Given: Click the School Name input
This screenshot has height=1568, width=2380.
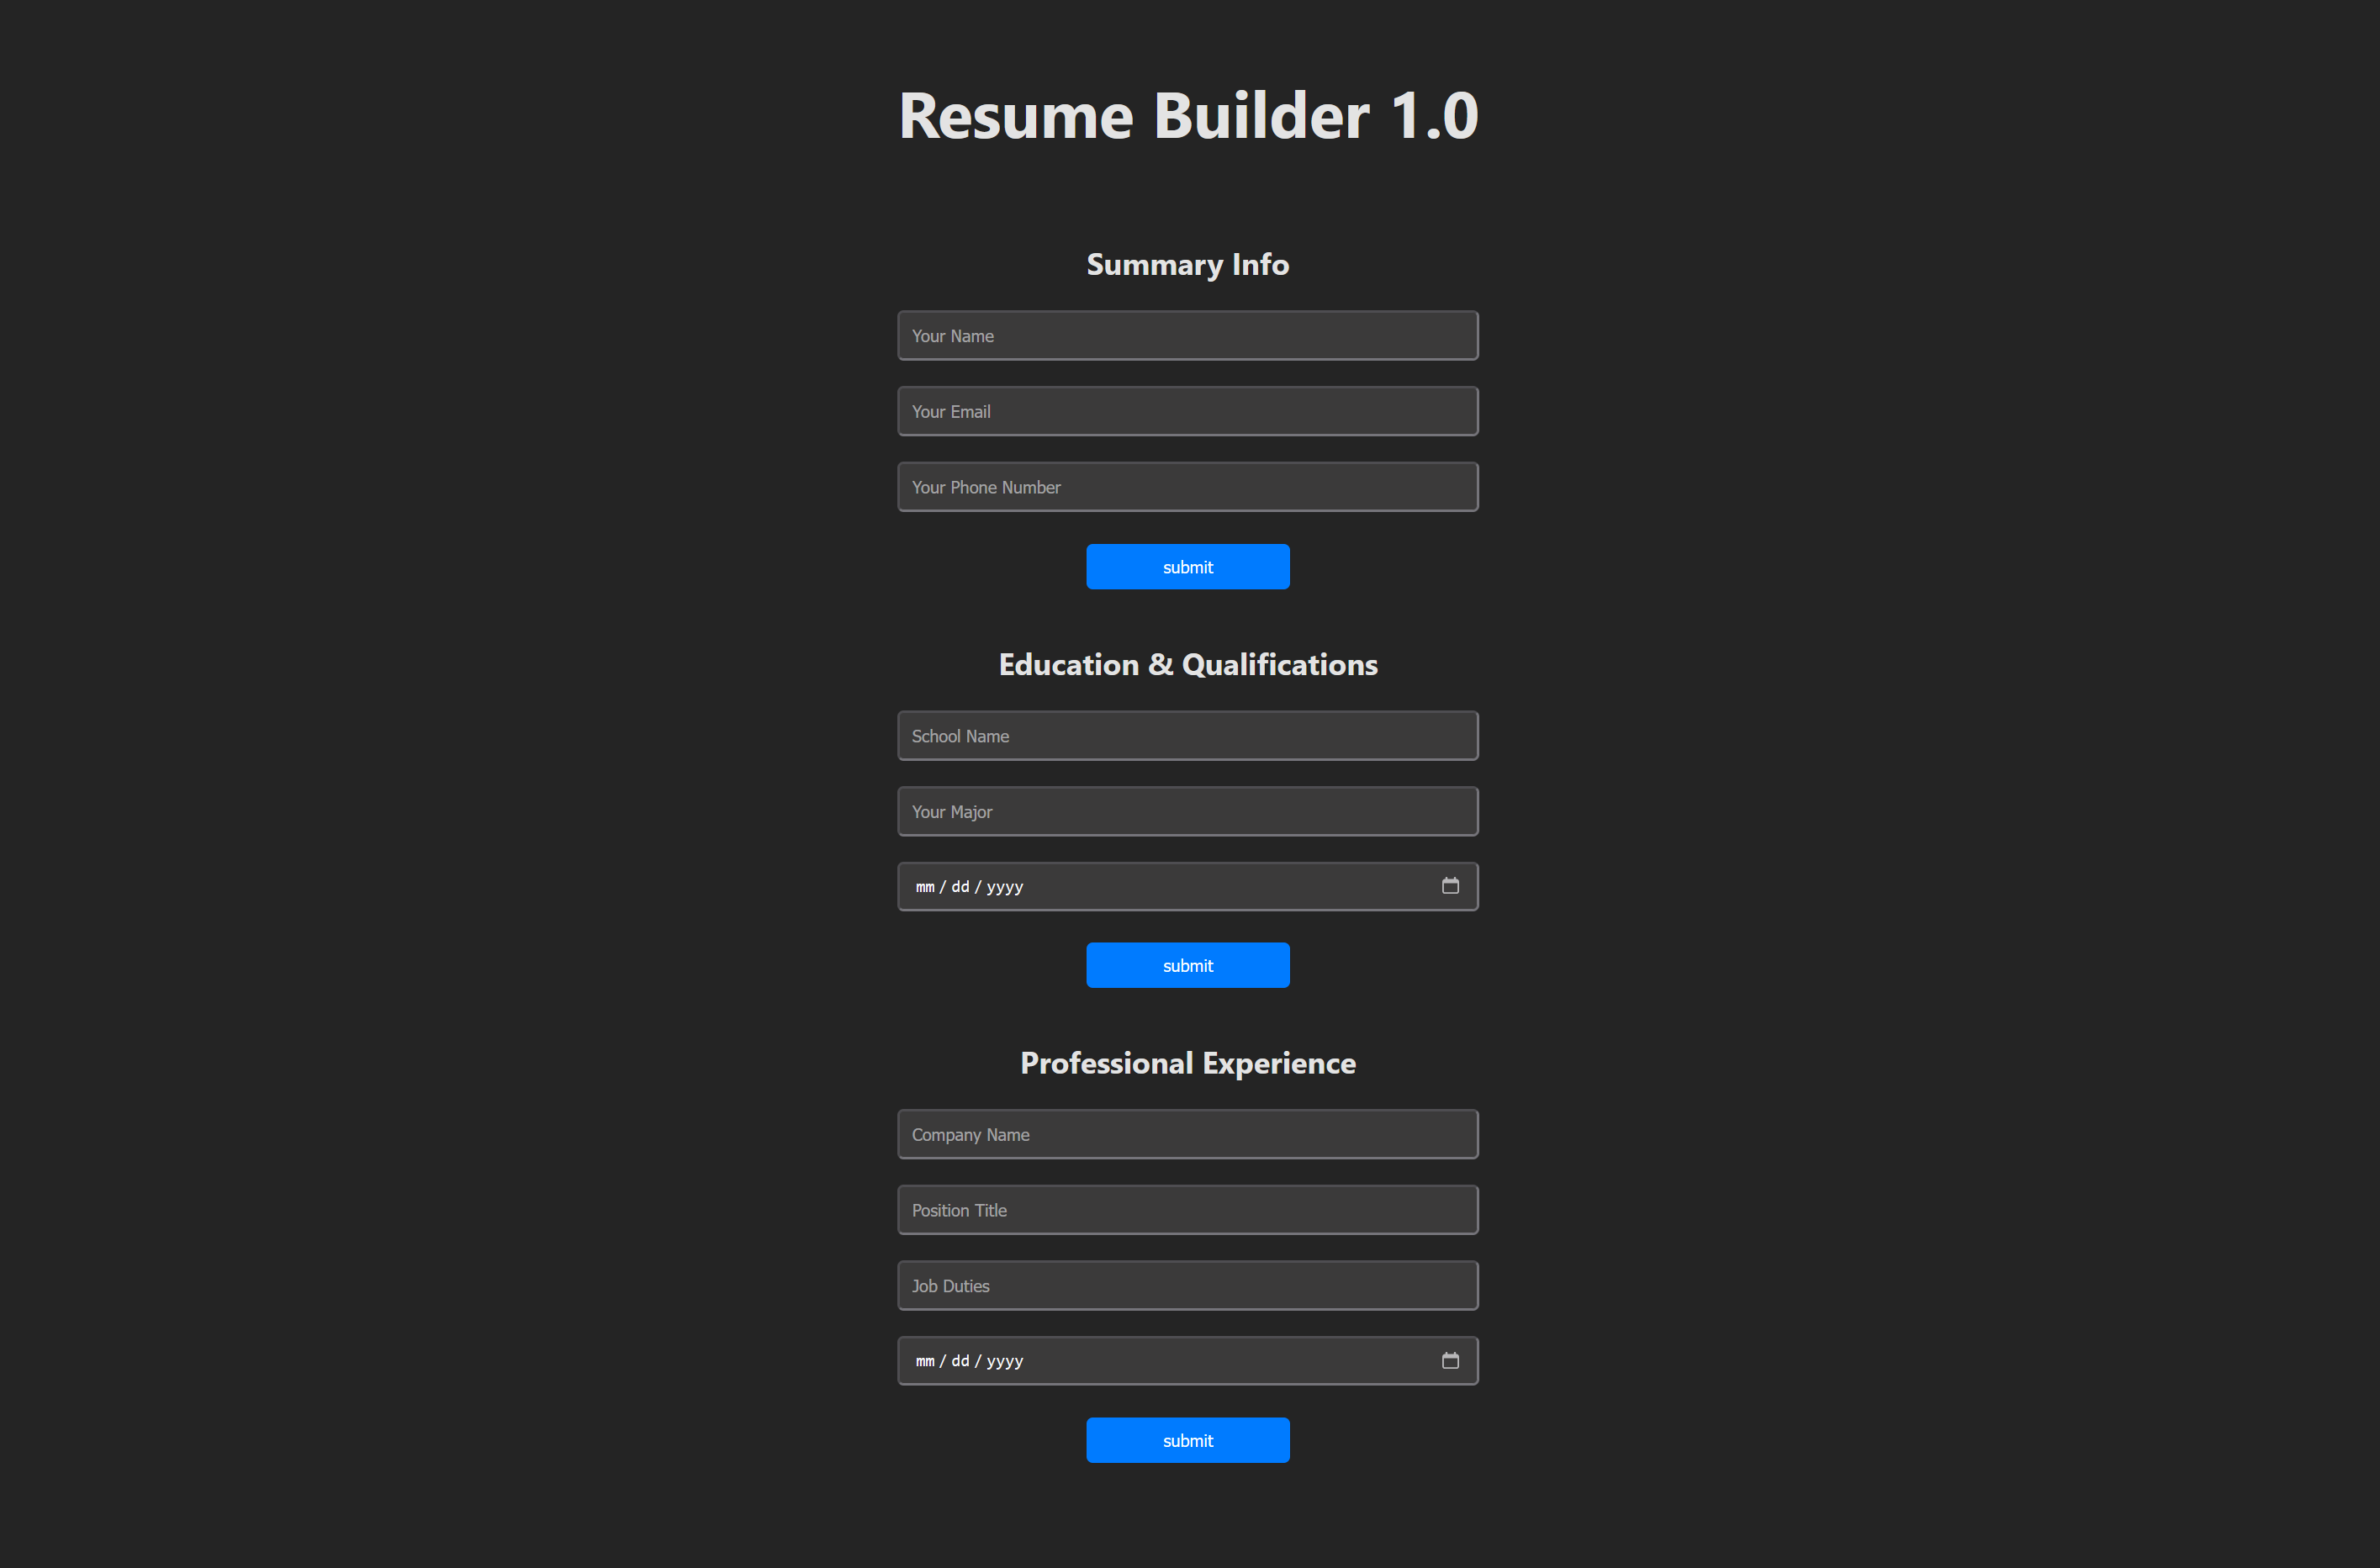Looking at the screenshot, I should pos(1188,736).
